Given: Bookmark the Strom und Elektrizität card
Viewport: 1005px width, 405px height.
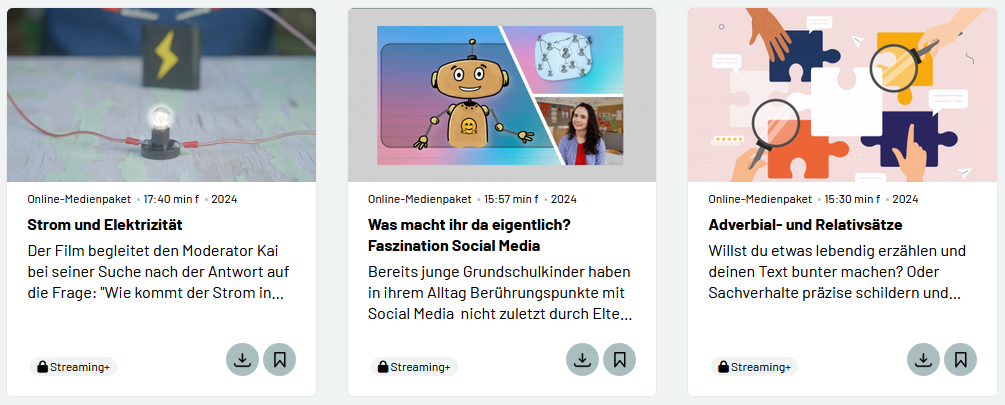Looking at the screenshot, I should point(279,360).
